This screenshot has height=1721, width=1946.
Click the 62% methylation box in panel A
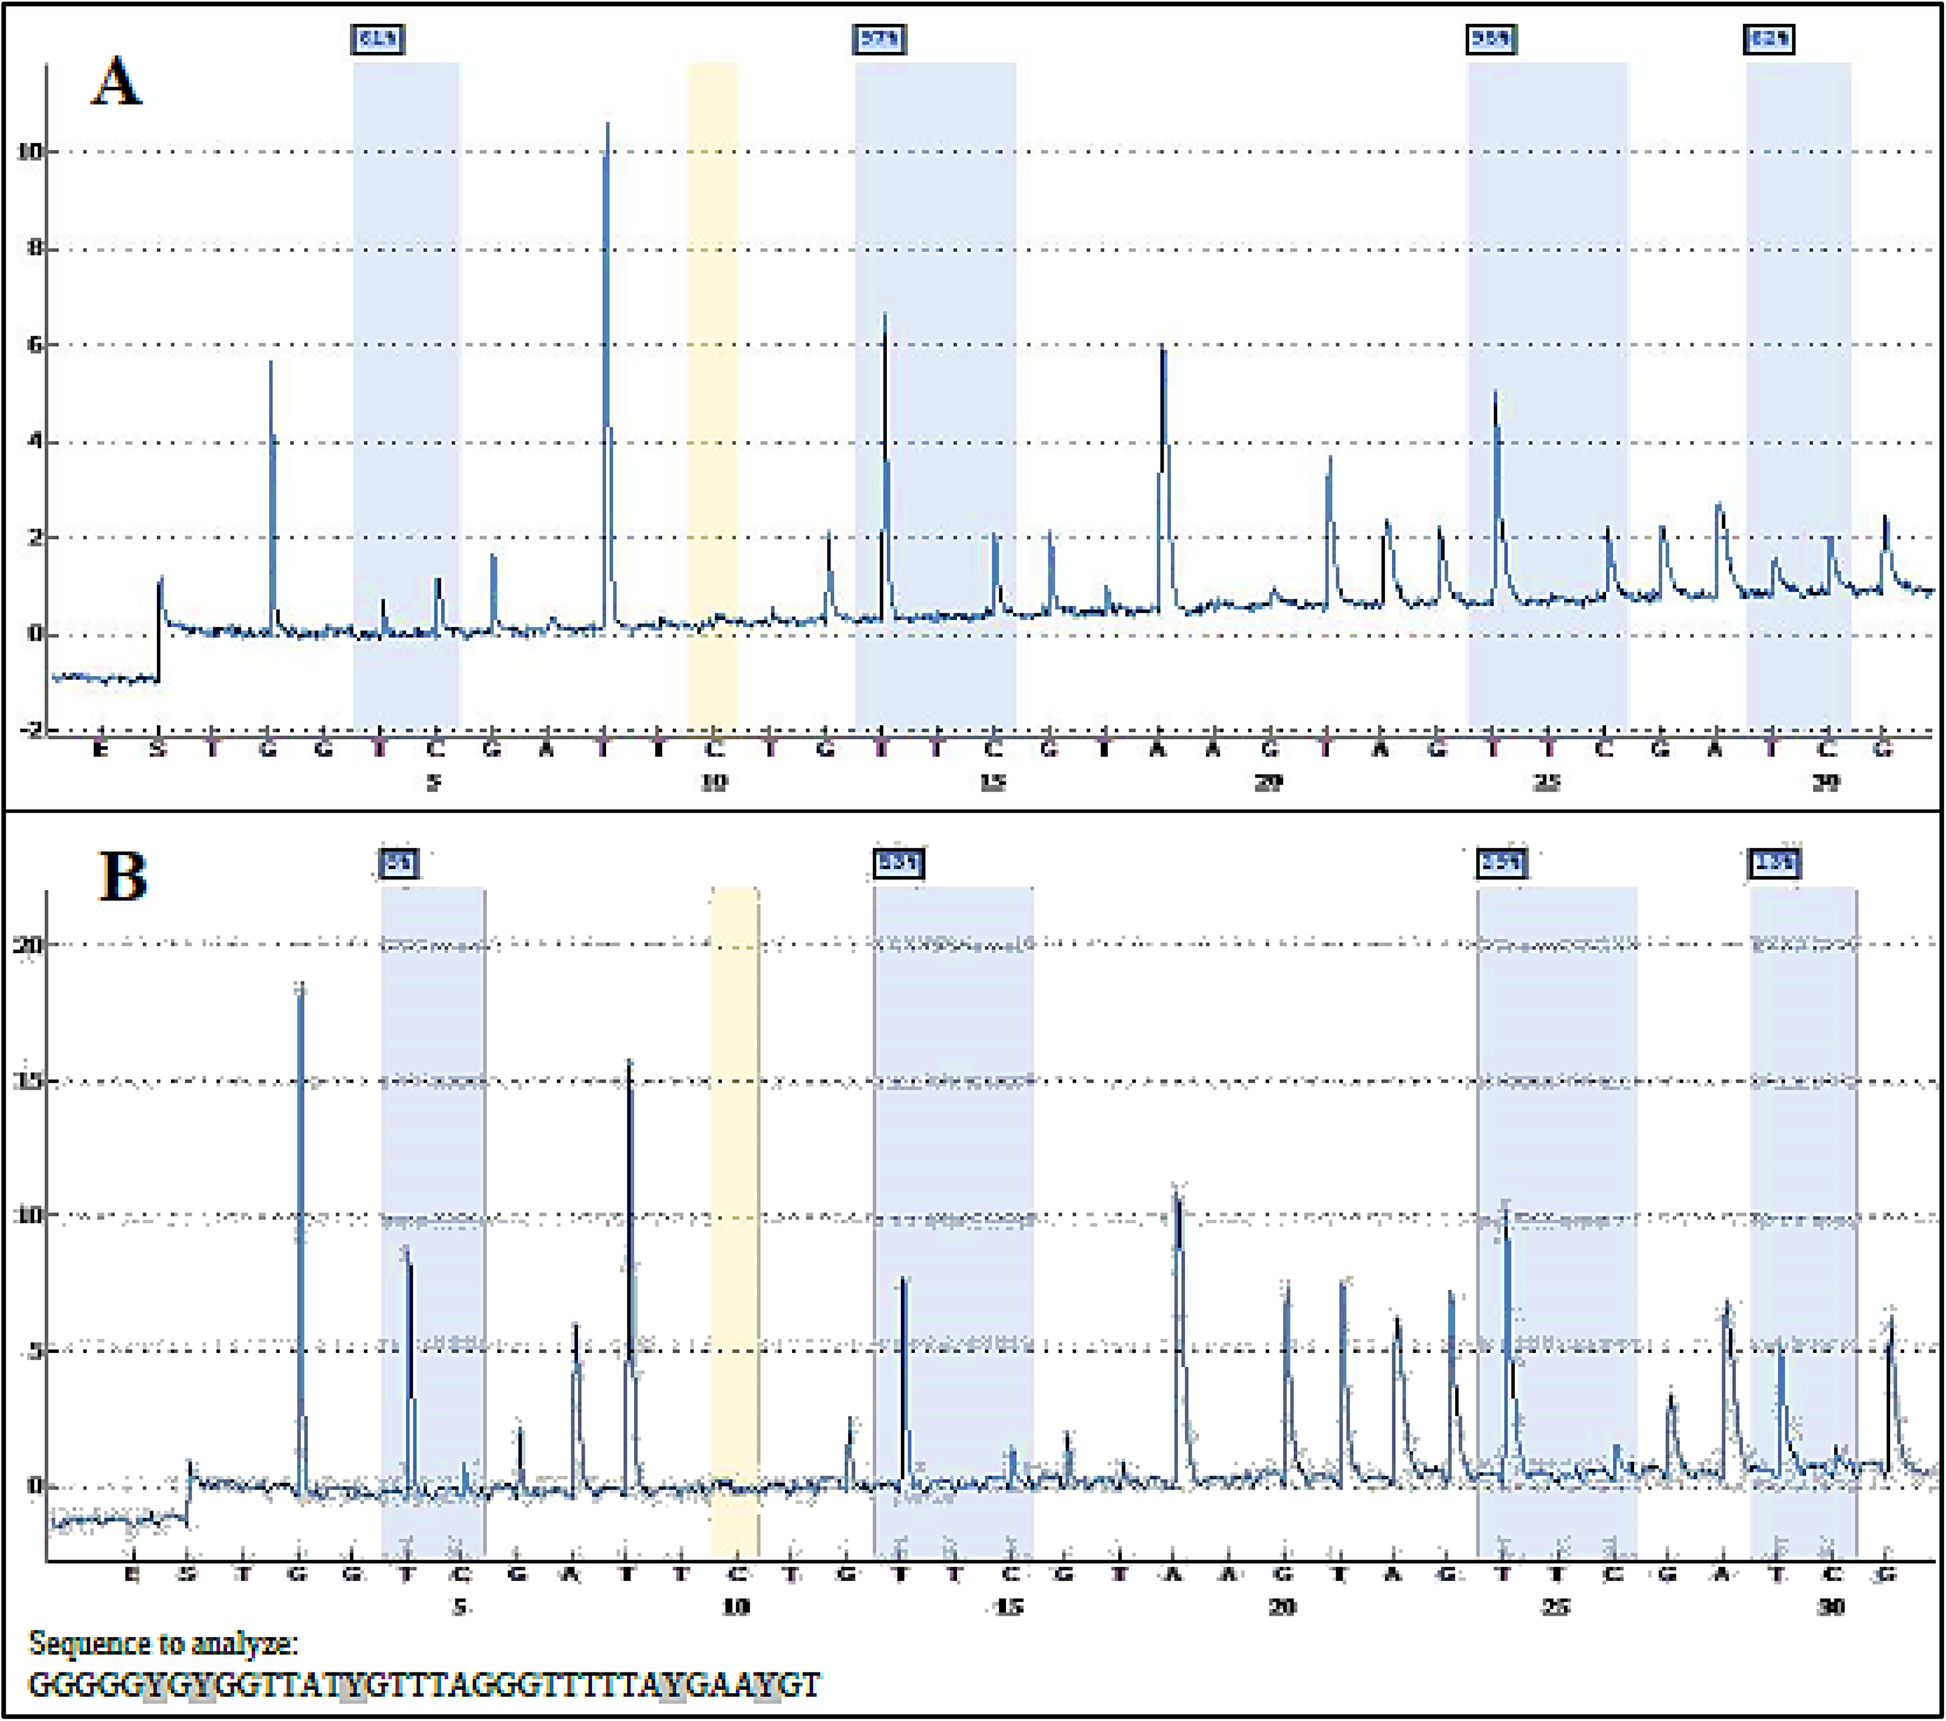click(x=1770, y=39)
